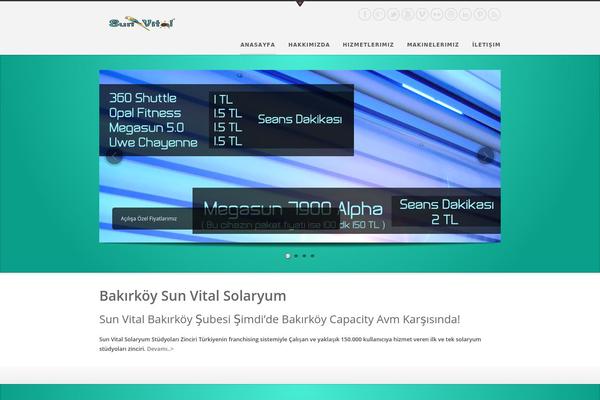
Task: Click the last social icon after Pinterest
Action: pos(494,14)
